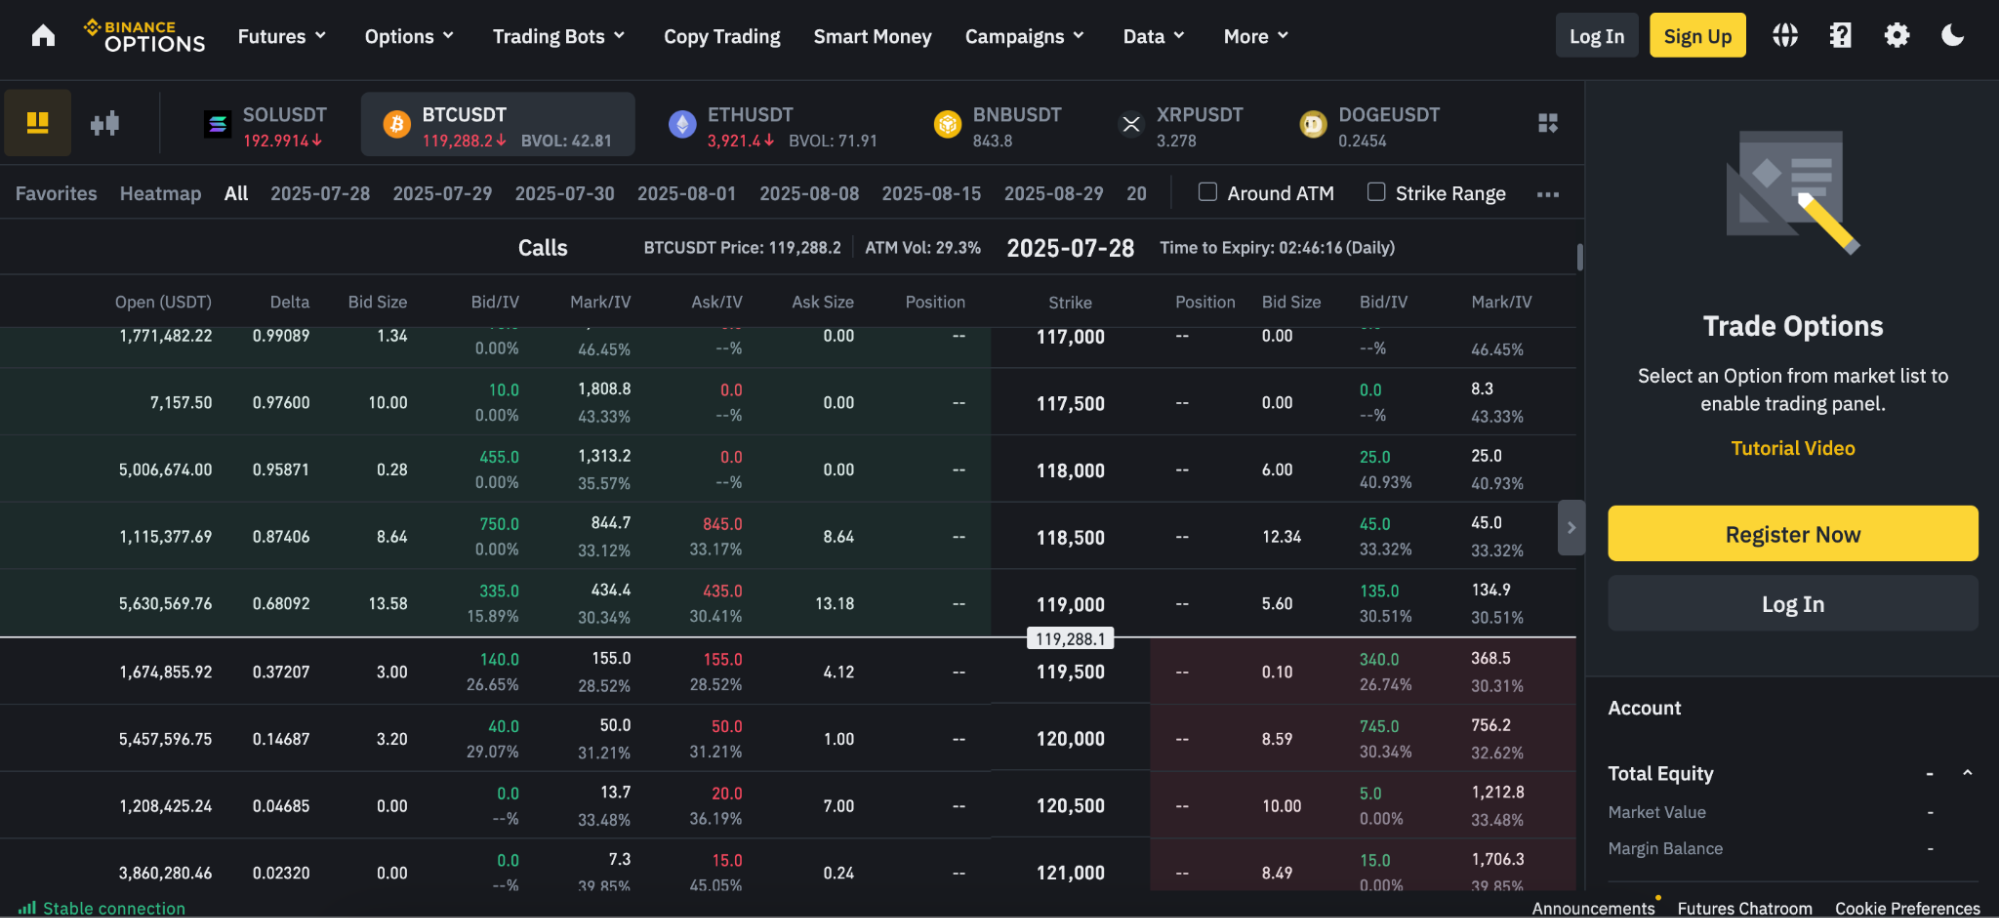Toggle dark mode with the moon icon
1999x918 pixels.
tap(1952, 35)
